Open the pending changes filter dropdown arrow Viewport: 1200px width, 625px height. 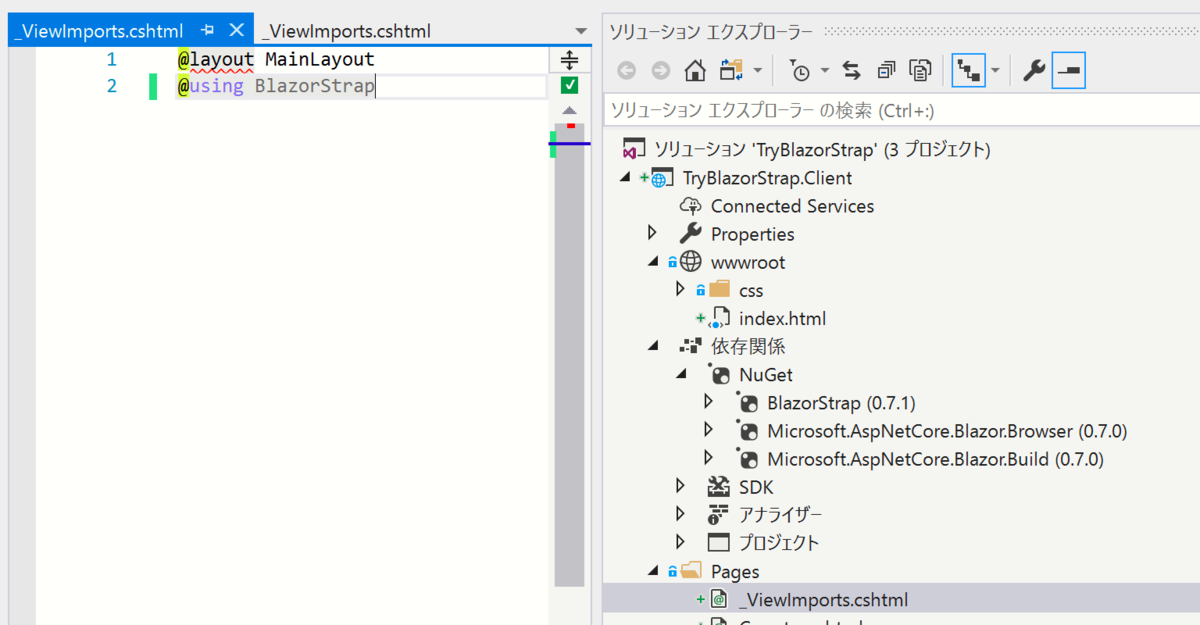tap(825, 71)
